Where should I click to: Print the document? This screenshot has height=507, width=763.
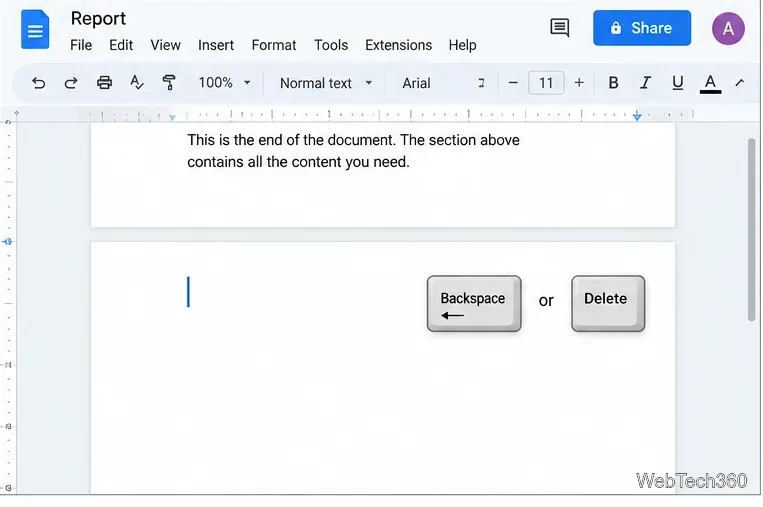click(x=104, y=83)
